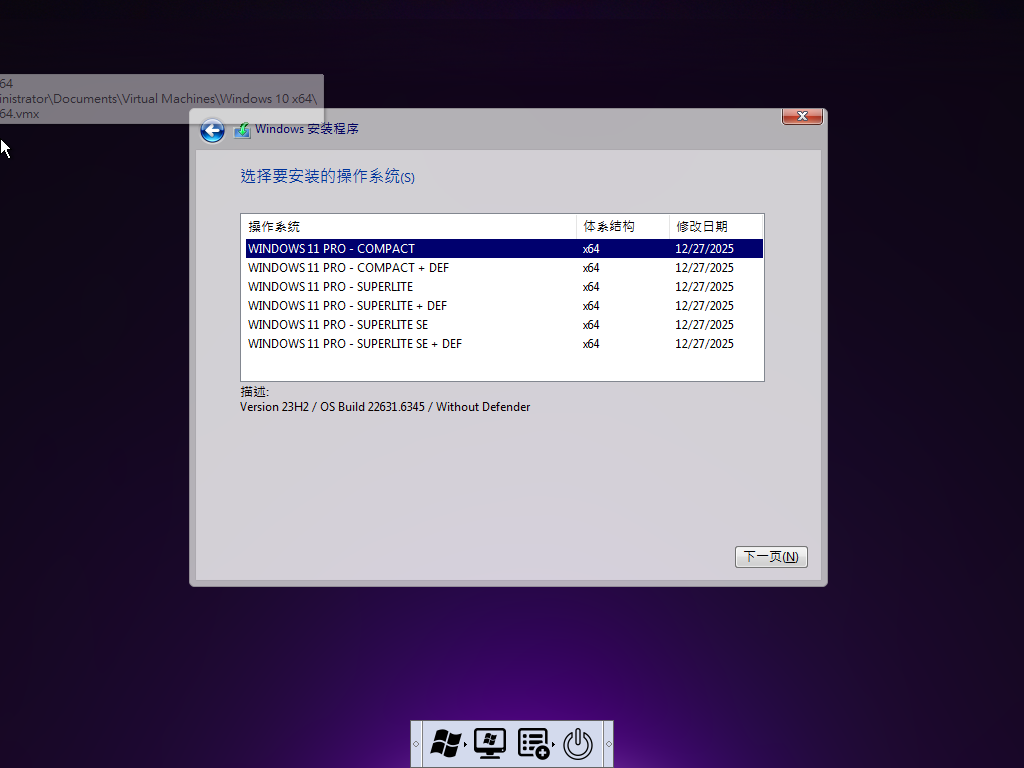The width and height of the screenshot is (1024, 768).
Task: Select WINDOWS 11 PRO - COMPACT
Action: click(331, 249)
